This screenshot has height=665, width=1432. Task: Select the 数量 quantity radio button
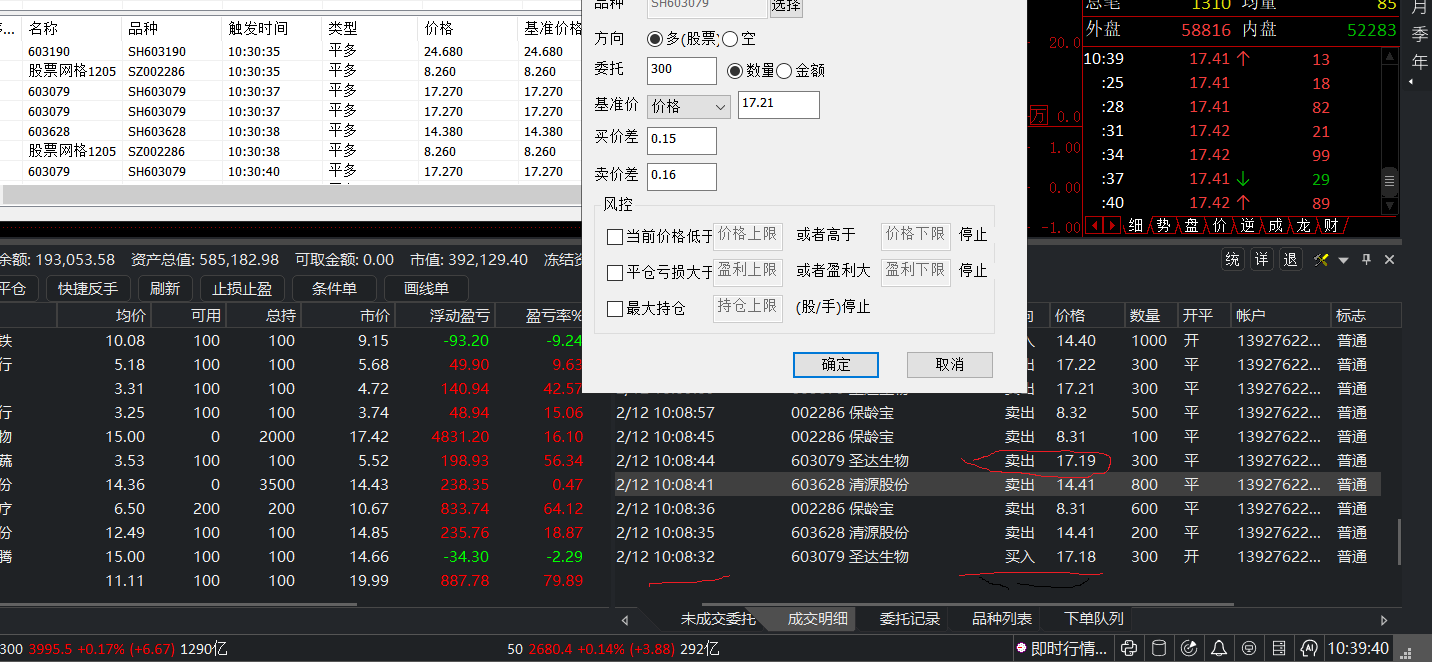pyautogui.click(x=735, y=71)
